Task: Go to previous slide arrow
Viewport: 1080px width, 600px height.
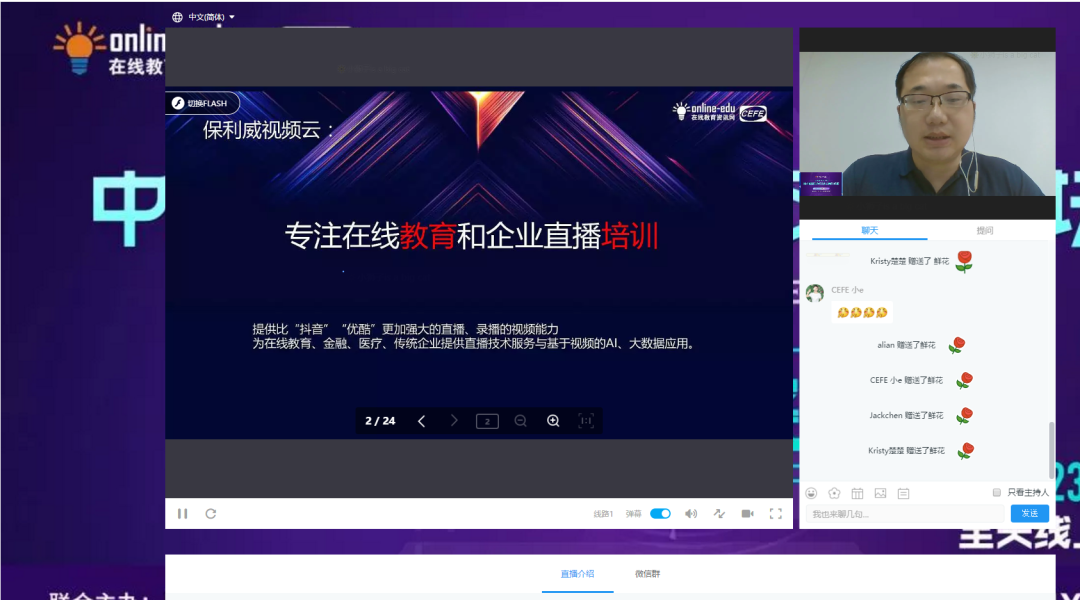Action: [421, 421]
